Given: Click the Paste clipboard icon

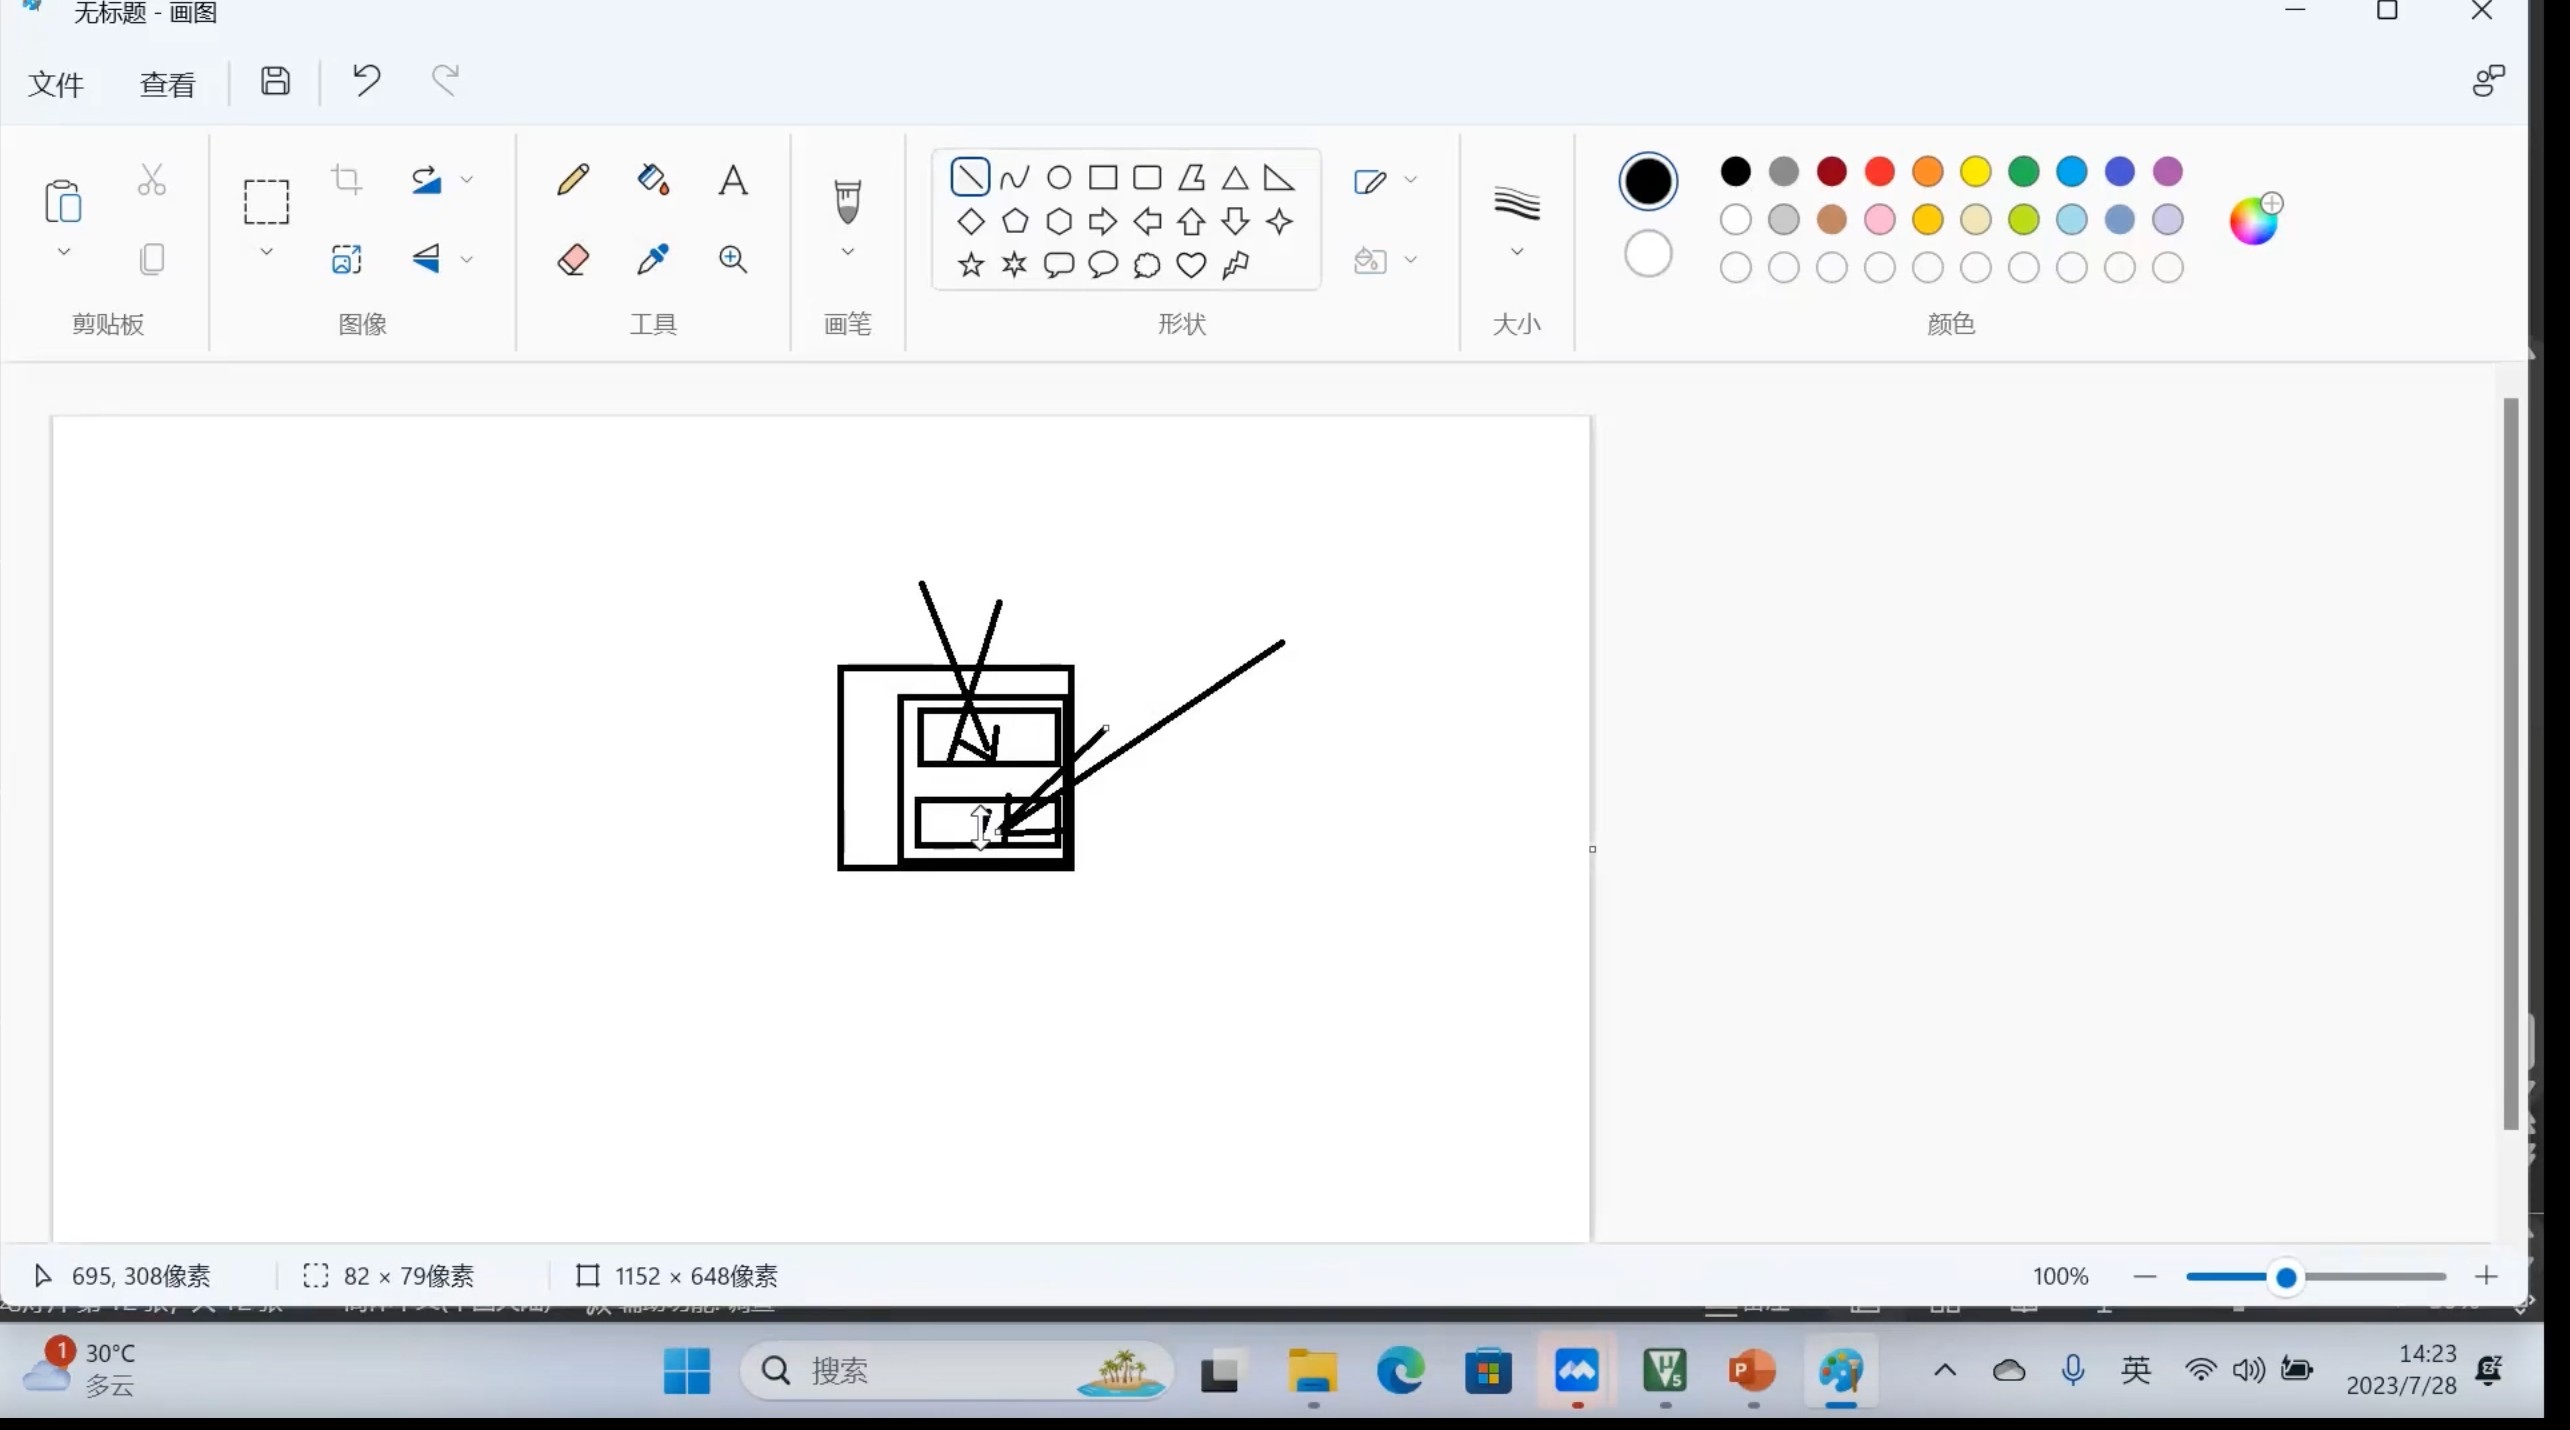Looking at the screenshot, I should [x=63, y=201].
